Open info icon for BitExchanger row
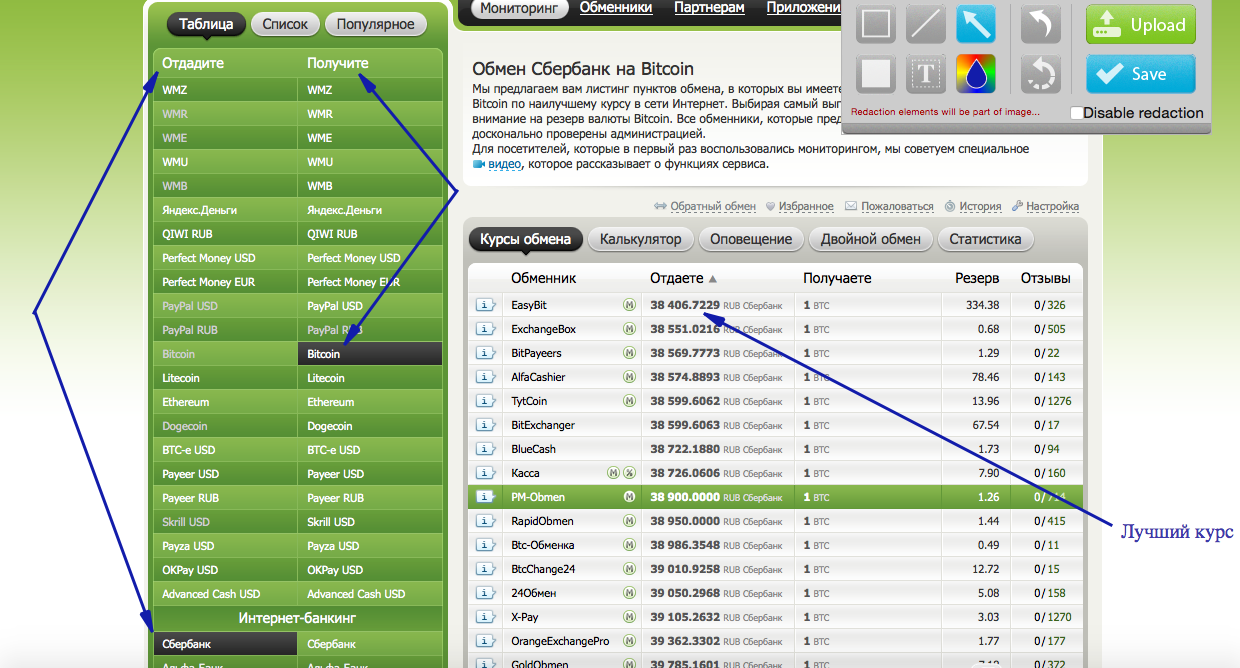 485,425
